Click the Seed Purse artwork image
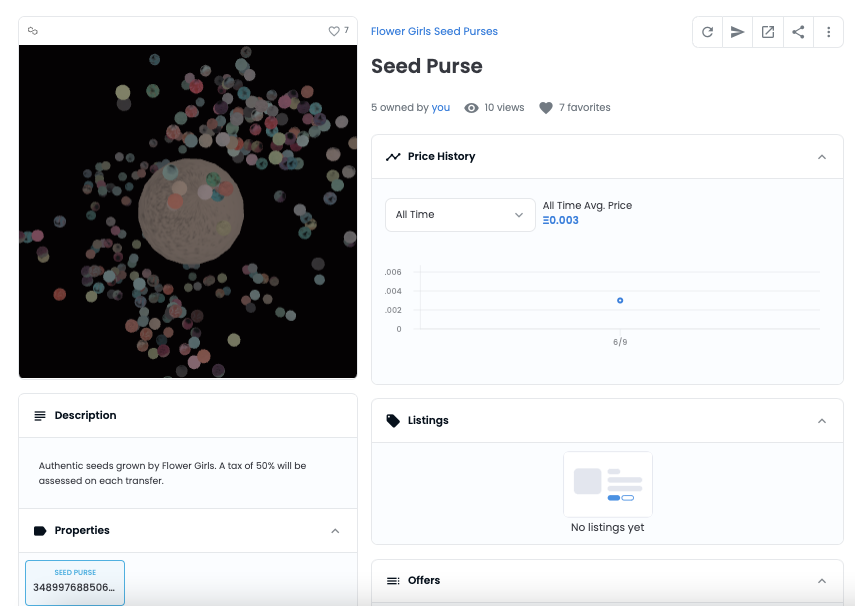The image size is (855, 606). tap(188, 212)
